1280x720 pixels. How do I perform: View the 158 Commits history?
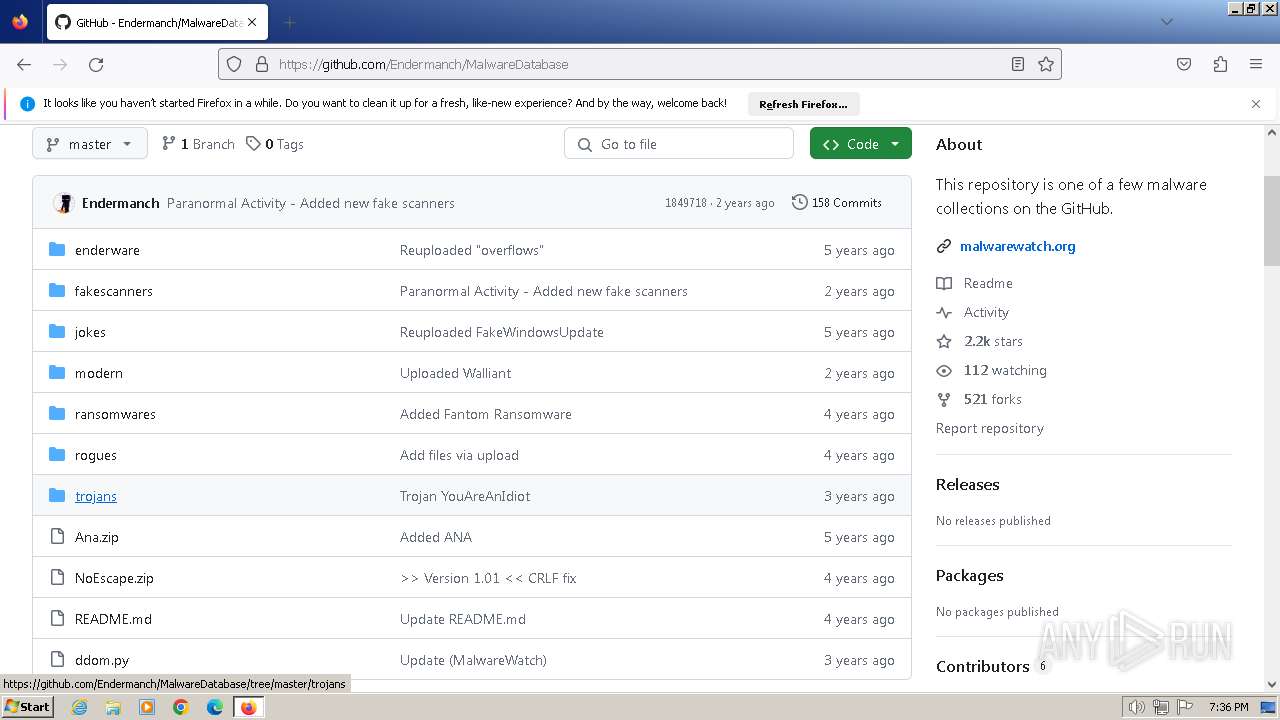pos(837,203)
